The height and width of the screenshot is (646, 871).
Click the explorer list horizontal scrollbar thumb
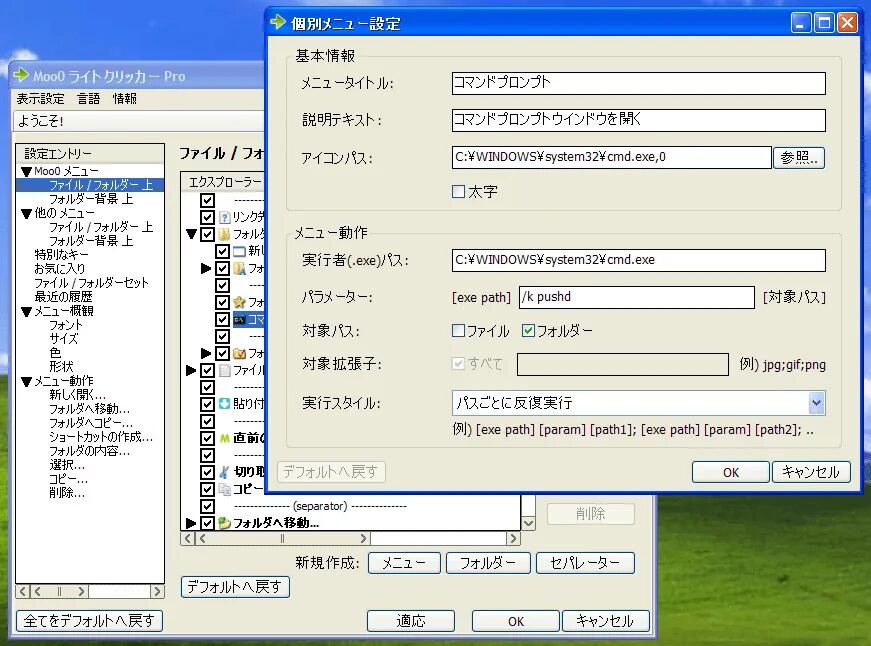283,538
